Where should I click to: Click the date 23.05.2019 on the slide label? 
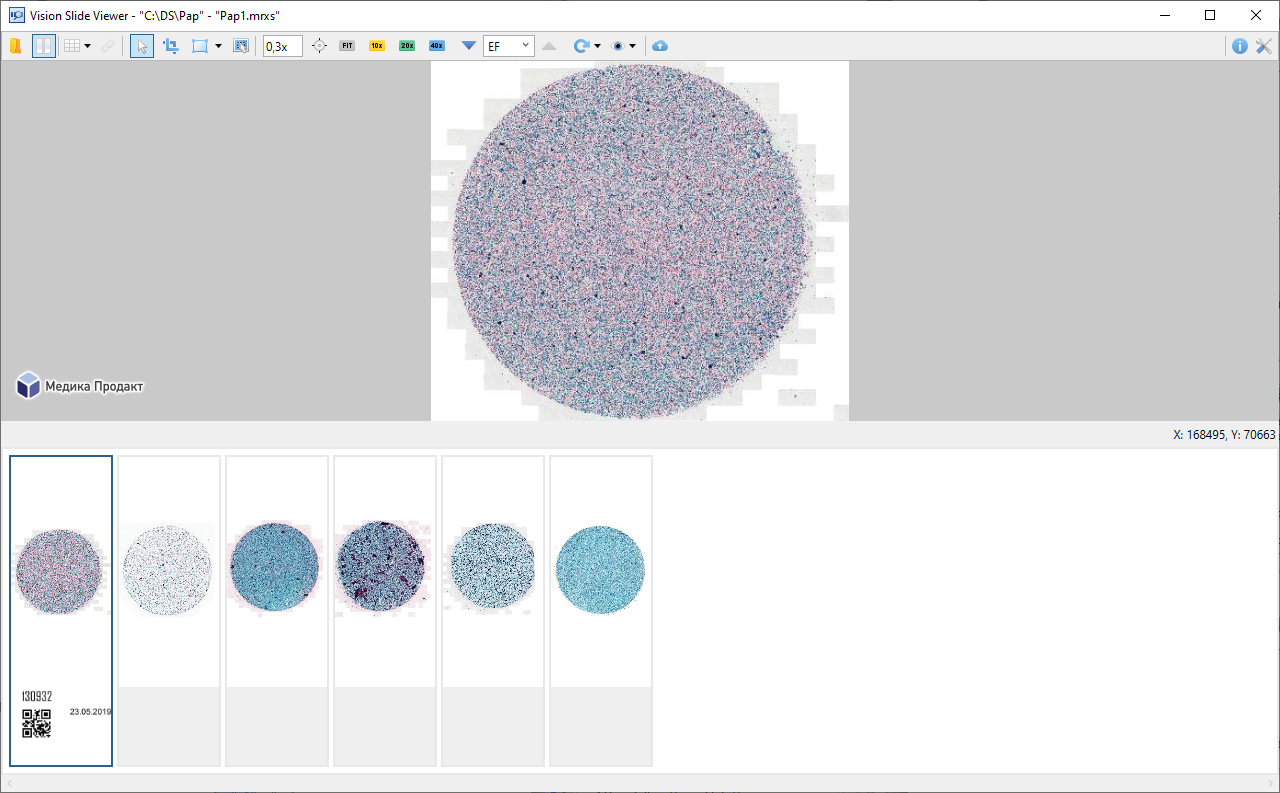91,712
